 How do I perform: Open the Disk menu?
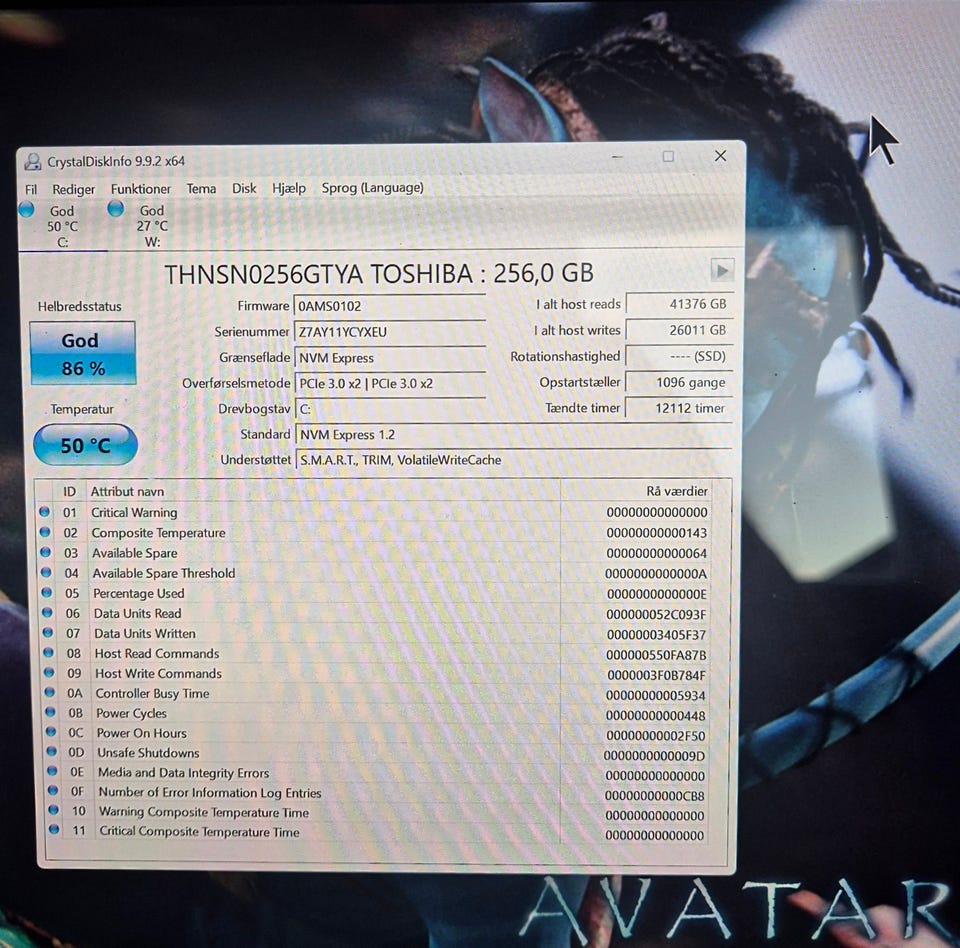tap(244, 188)
